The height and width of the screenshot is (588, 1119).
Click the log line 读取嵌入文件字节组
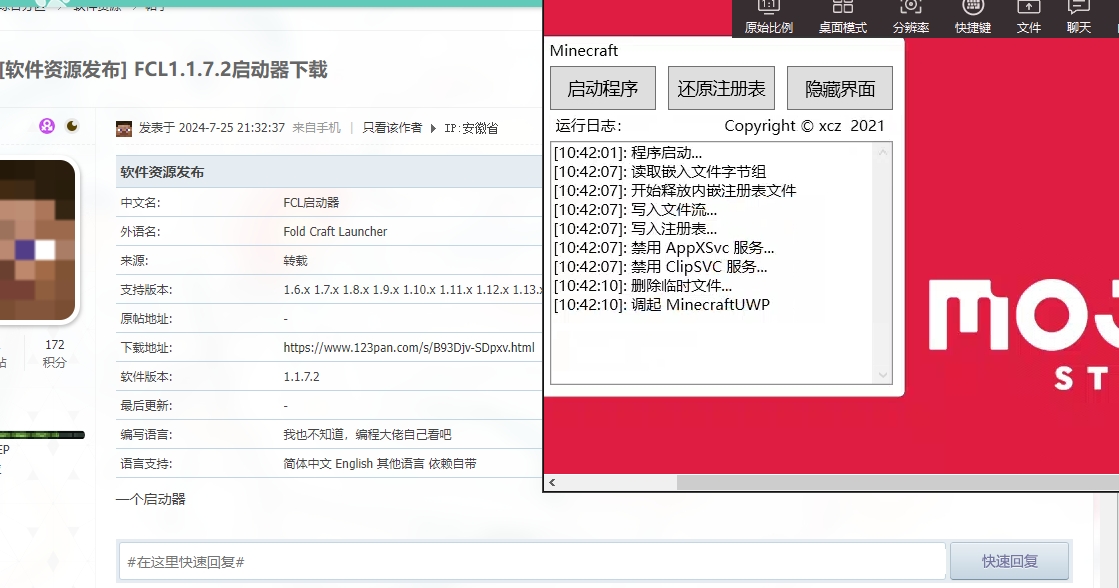point(660,172)
